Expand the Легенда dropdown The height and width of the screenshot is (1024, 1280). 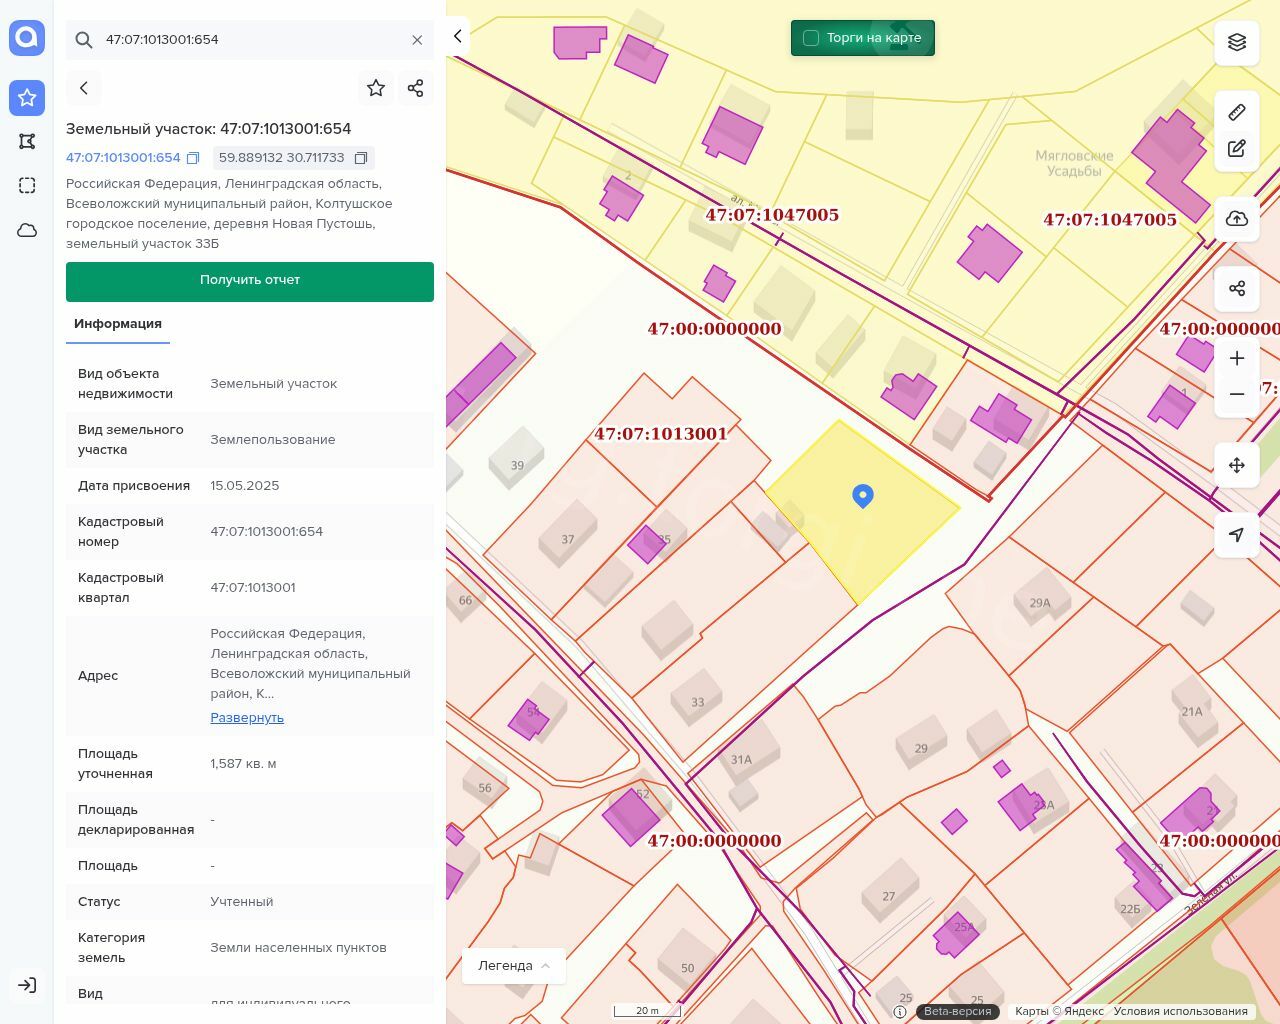coord(514,966)
